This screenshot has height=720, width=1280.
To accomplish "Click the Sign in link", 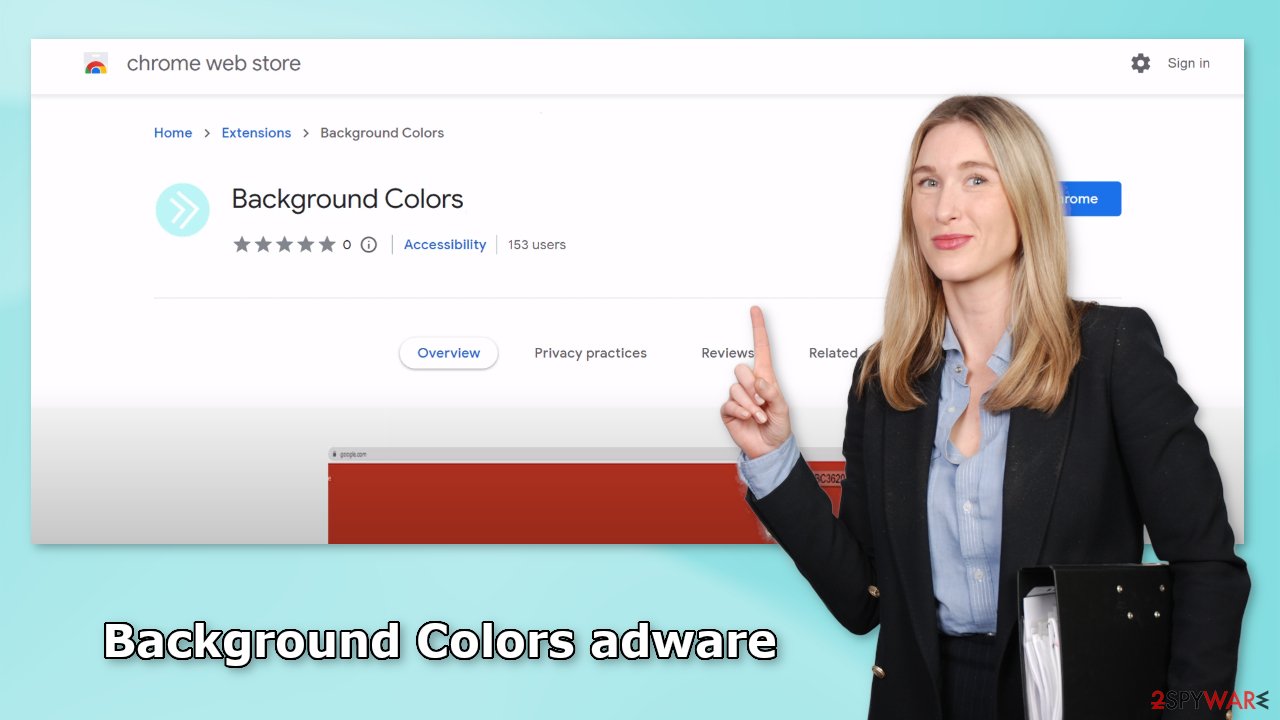I will tap(1188, 63).
